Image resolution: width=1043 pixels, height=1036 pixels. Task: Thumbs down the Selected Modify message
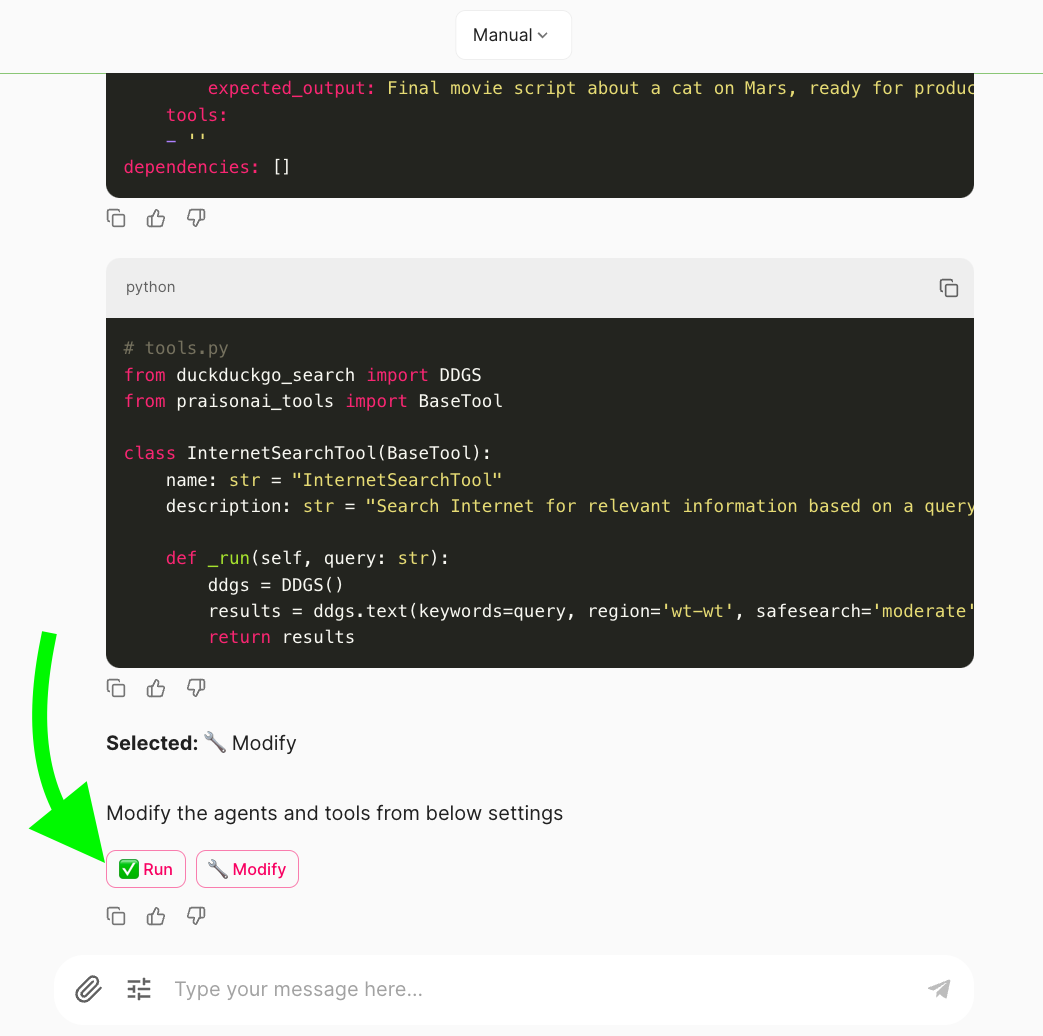(196, 916)
